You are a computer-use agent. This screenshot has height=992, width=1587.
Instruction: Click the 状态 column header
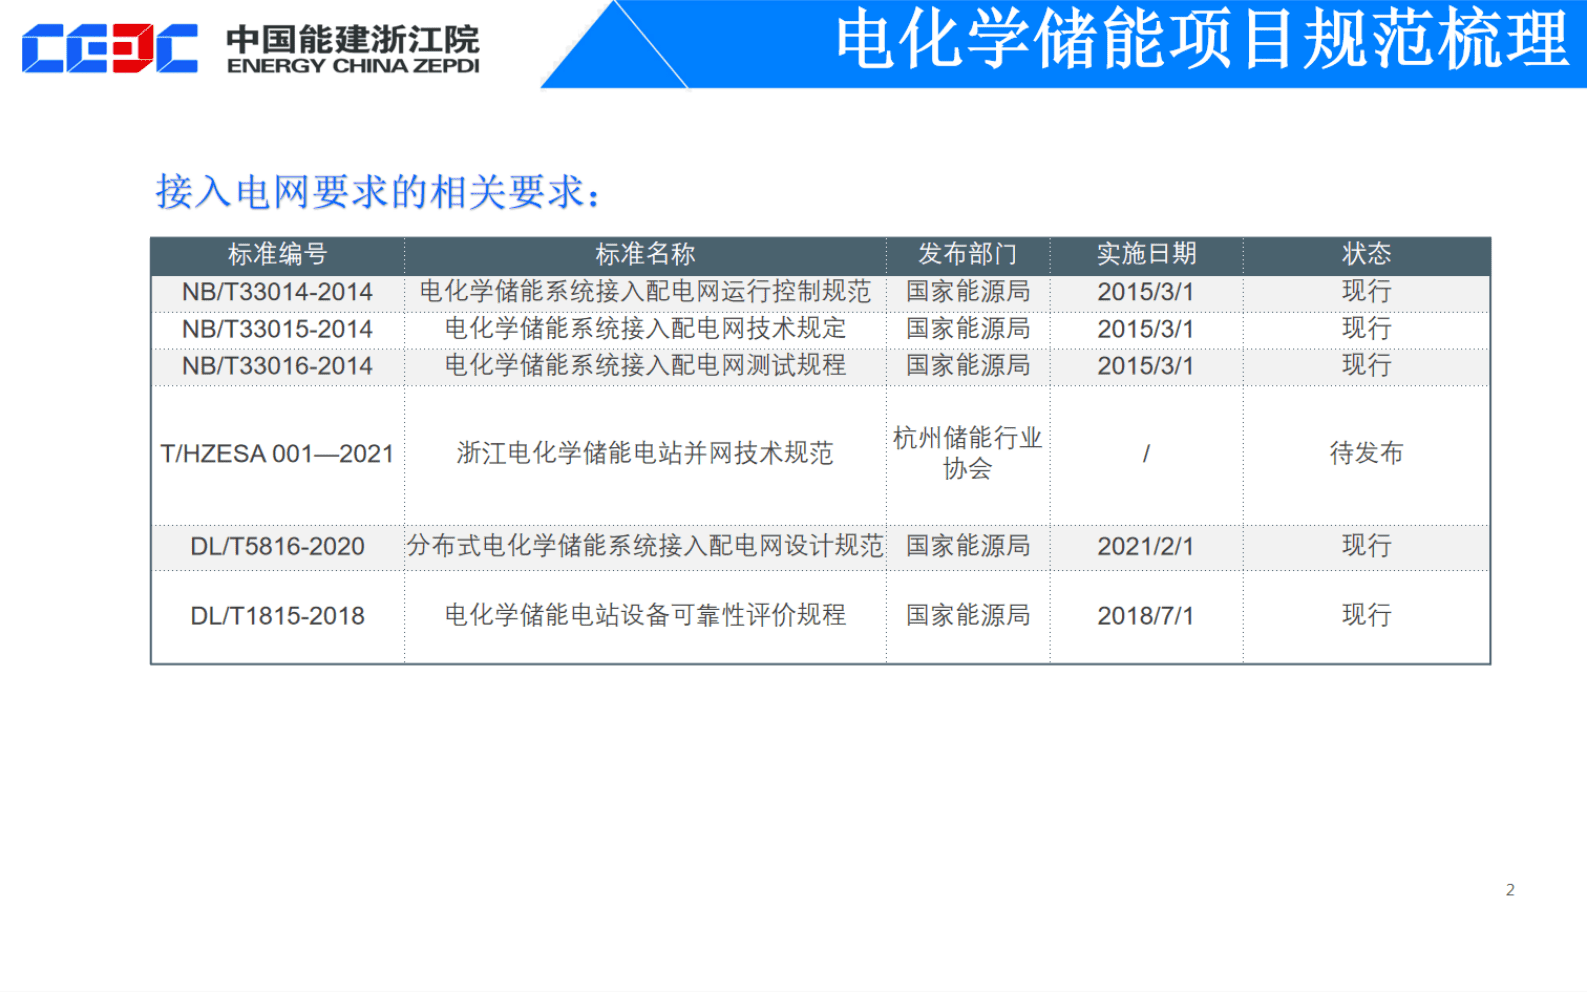tap(1366, 255)
